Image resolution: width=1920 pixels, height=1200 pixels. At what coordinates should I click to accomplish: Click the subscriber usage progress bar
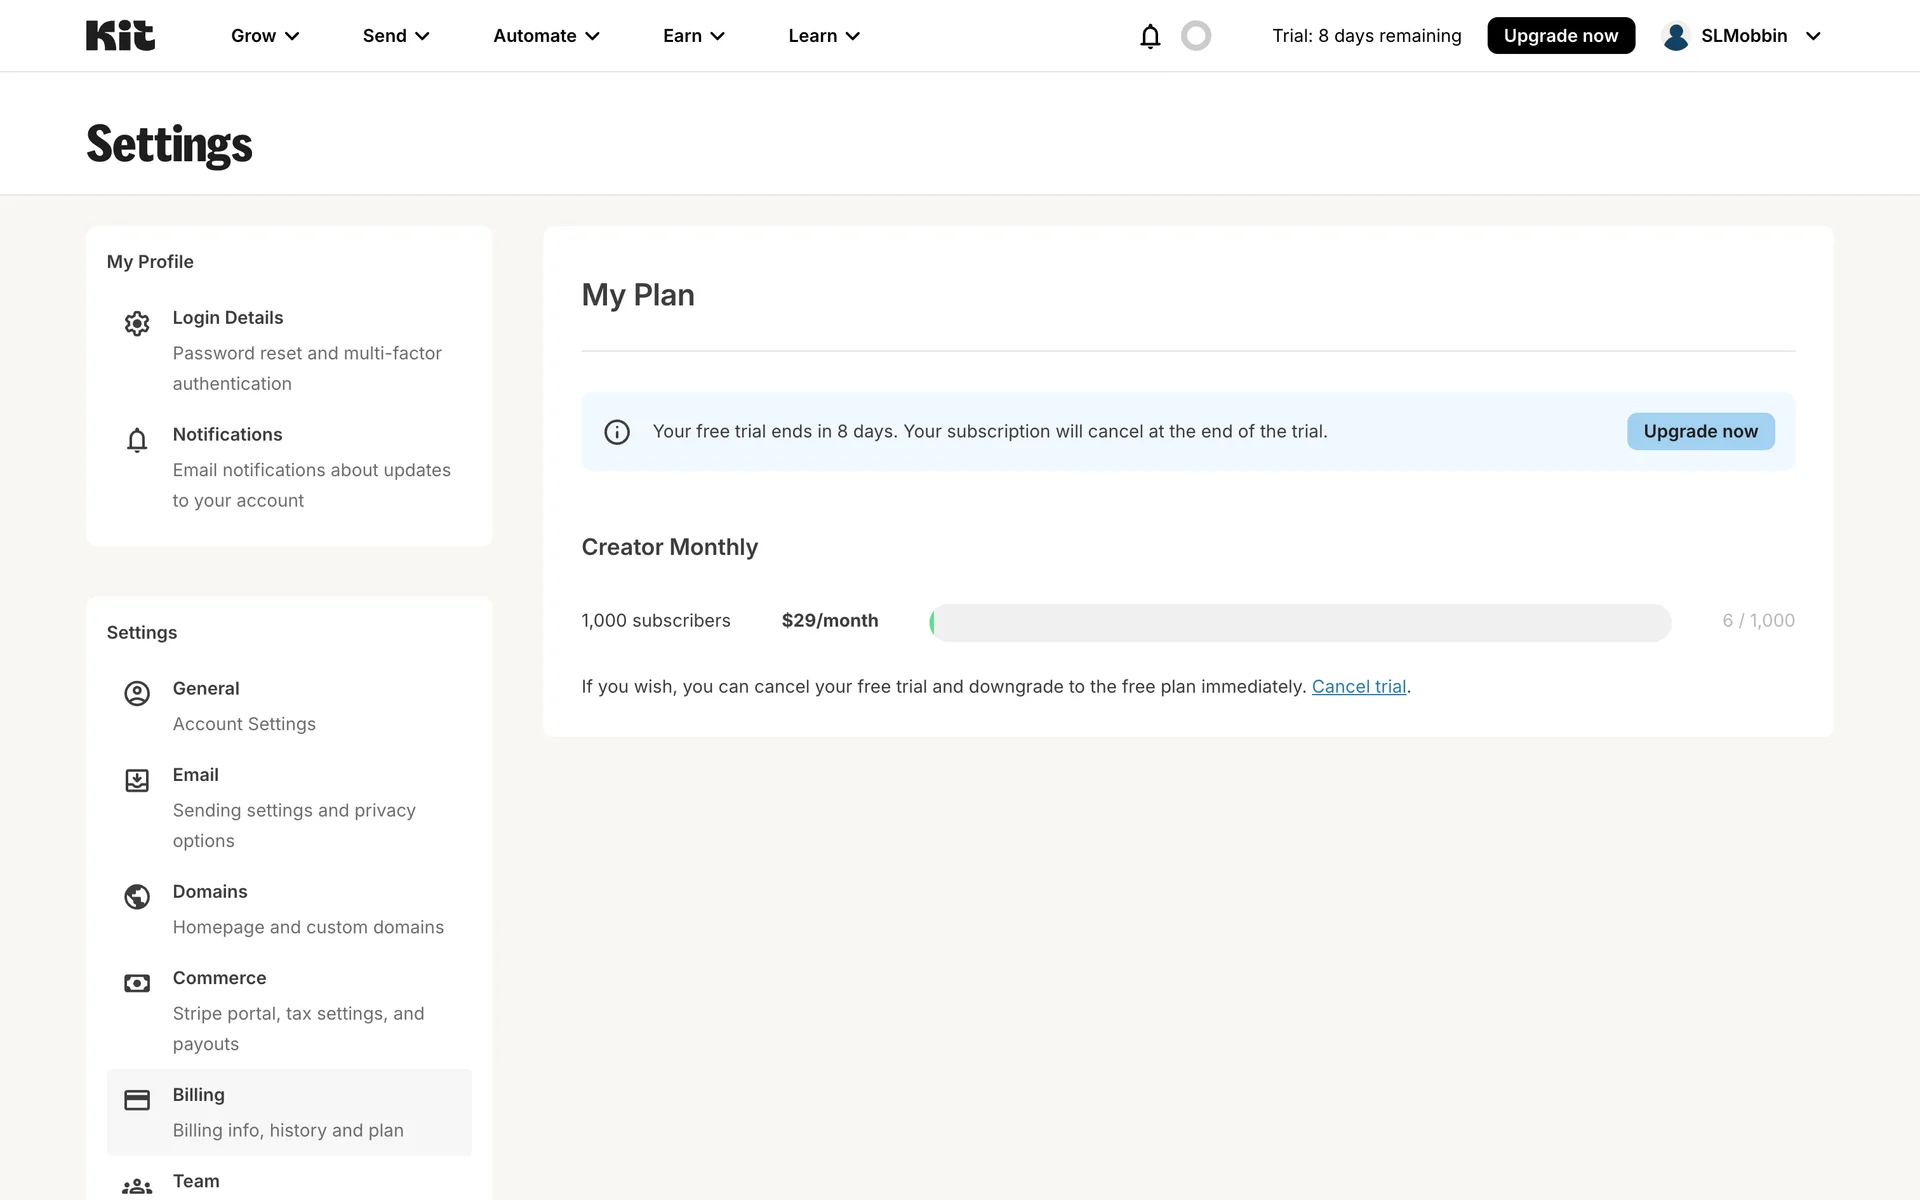coord(1300,622)
